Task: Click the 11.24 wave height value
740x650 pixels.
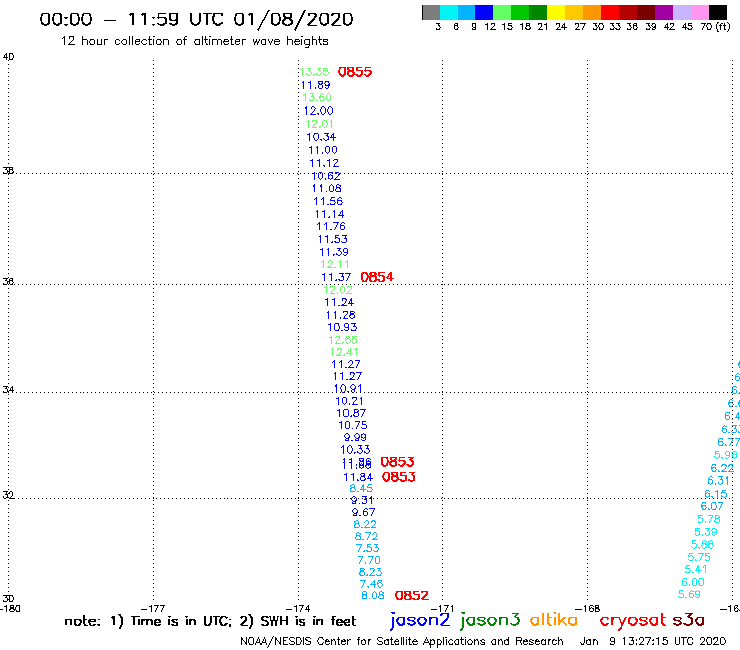Action: (339, 302)
